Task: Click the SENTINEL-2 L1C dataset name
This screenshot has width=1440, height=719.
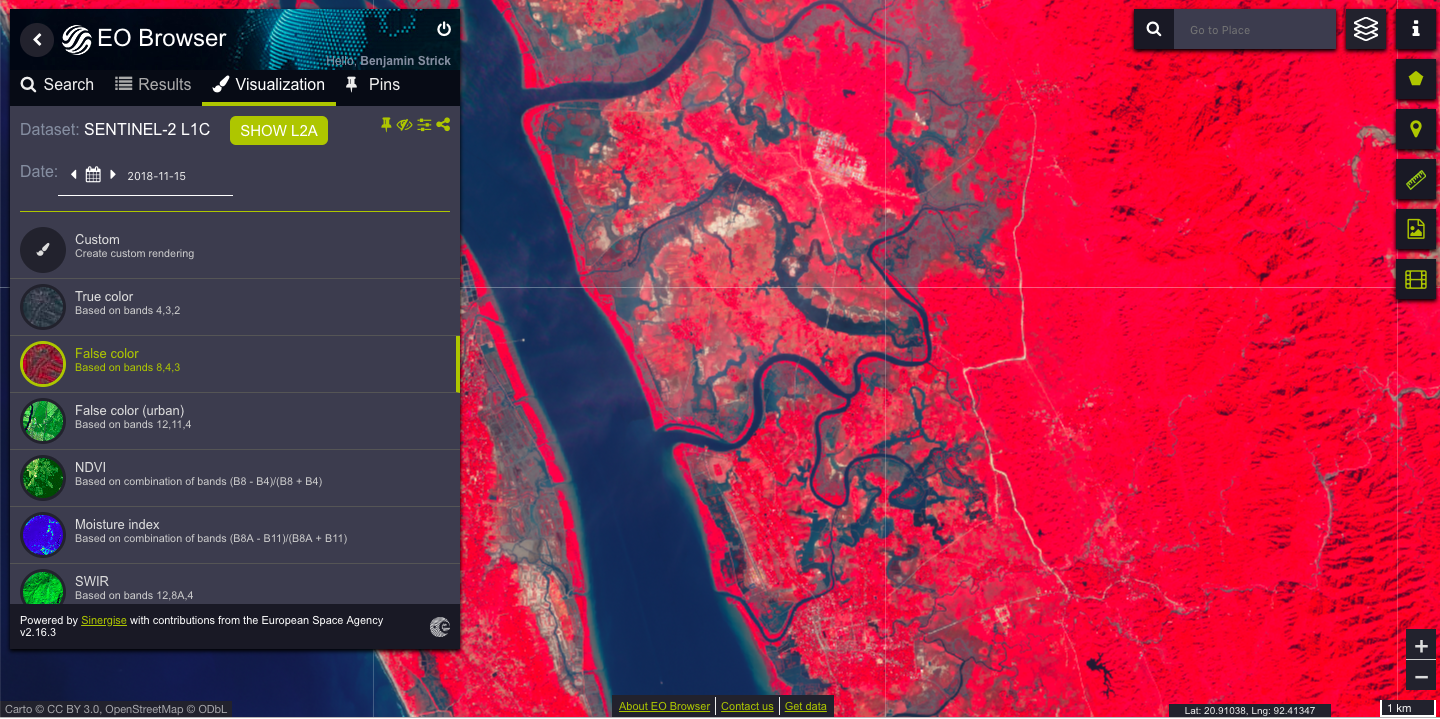Action: pos(147,130)
